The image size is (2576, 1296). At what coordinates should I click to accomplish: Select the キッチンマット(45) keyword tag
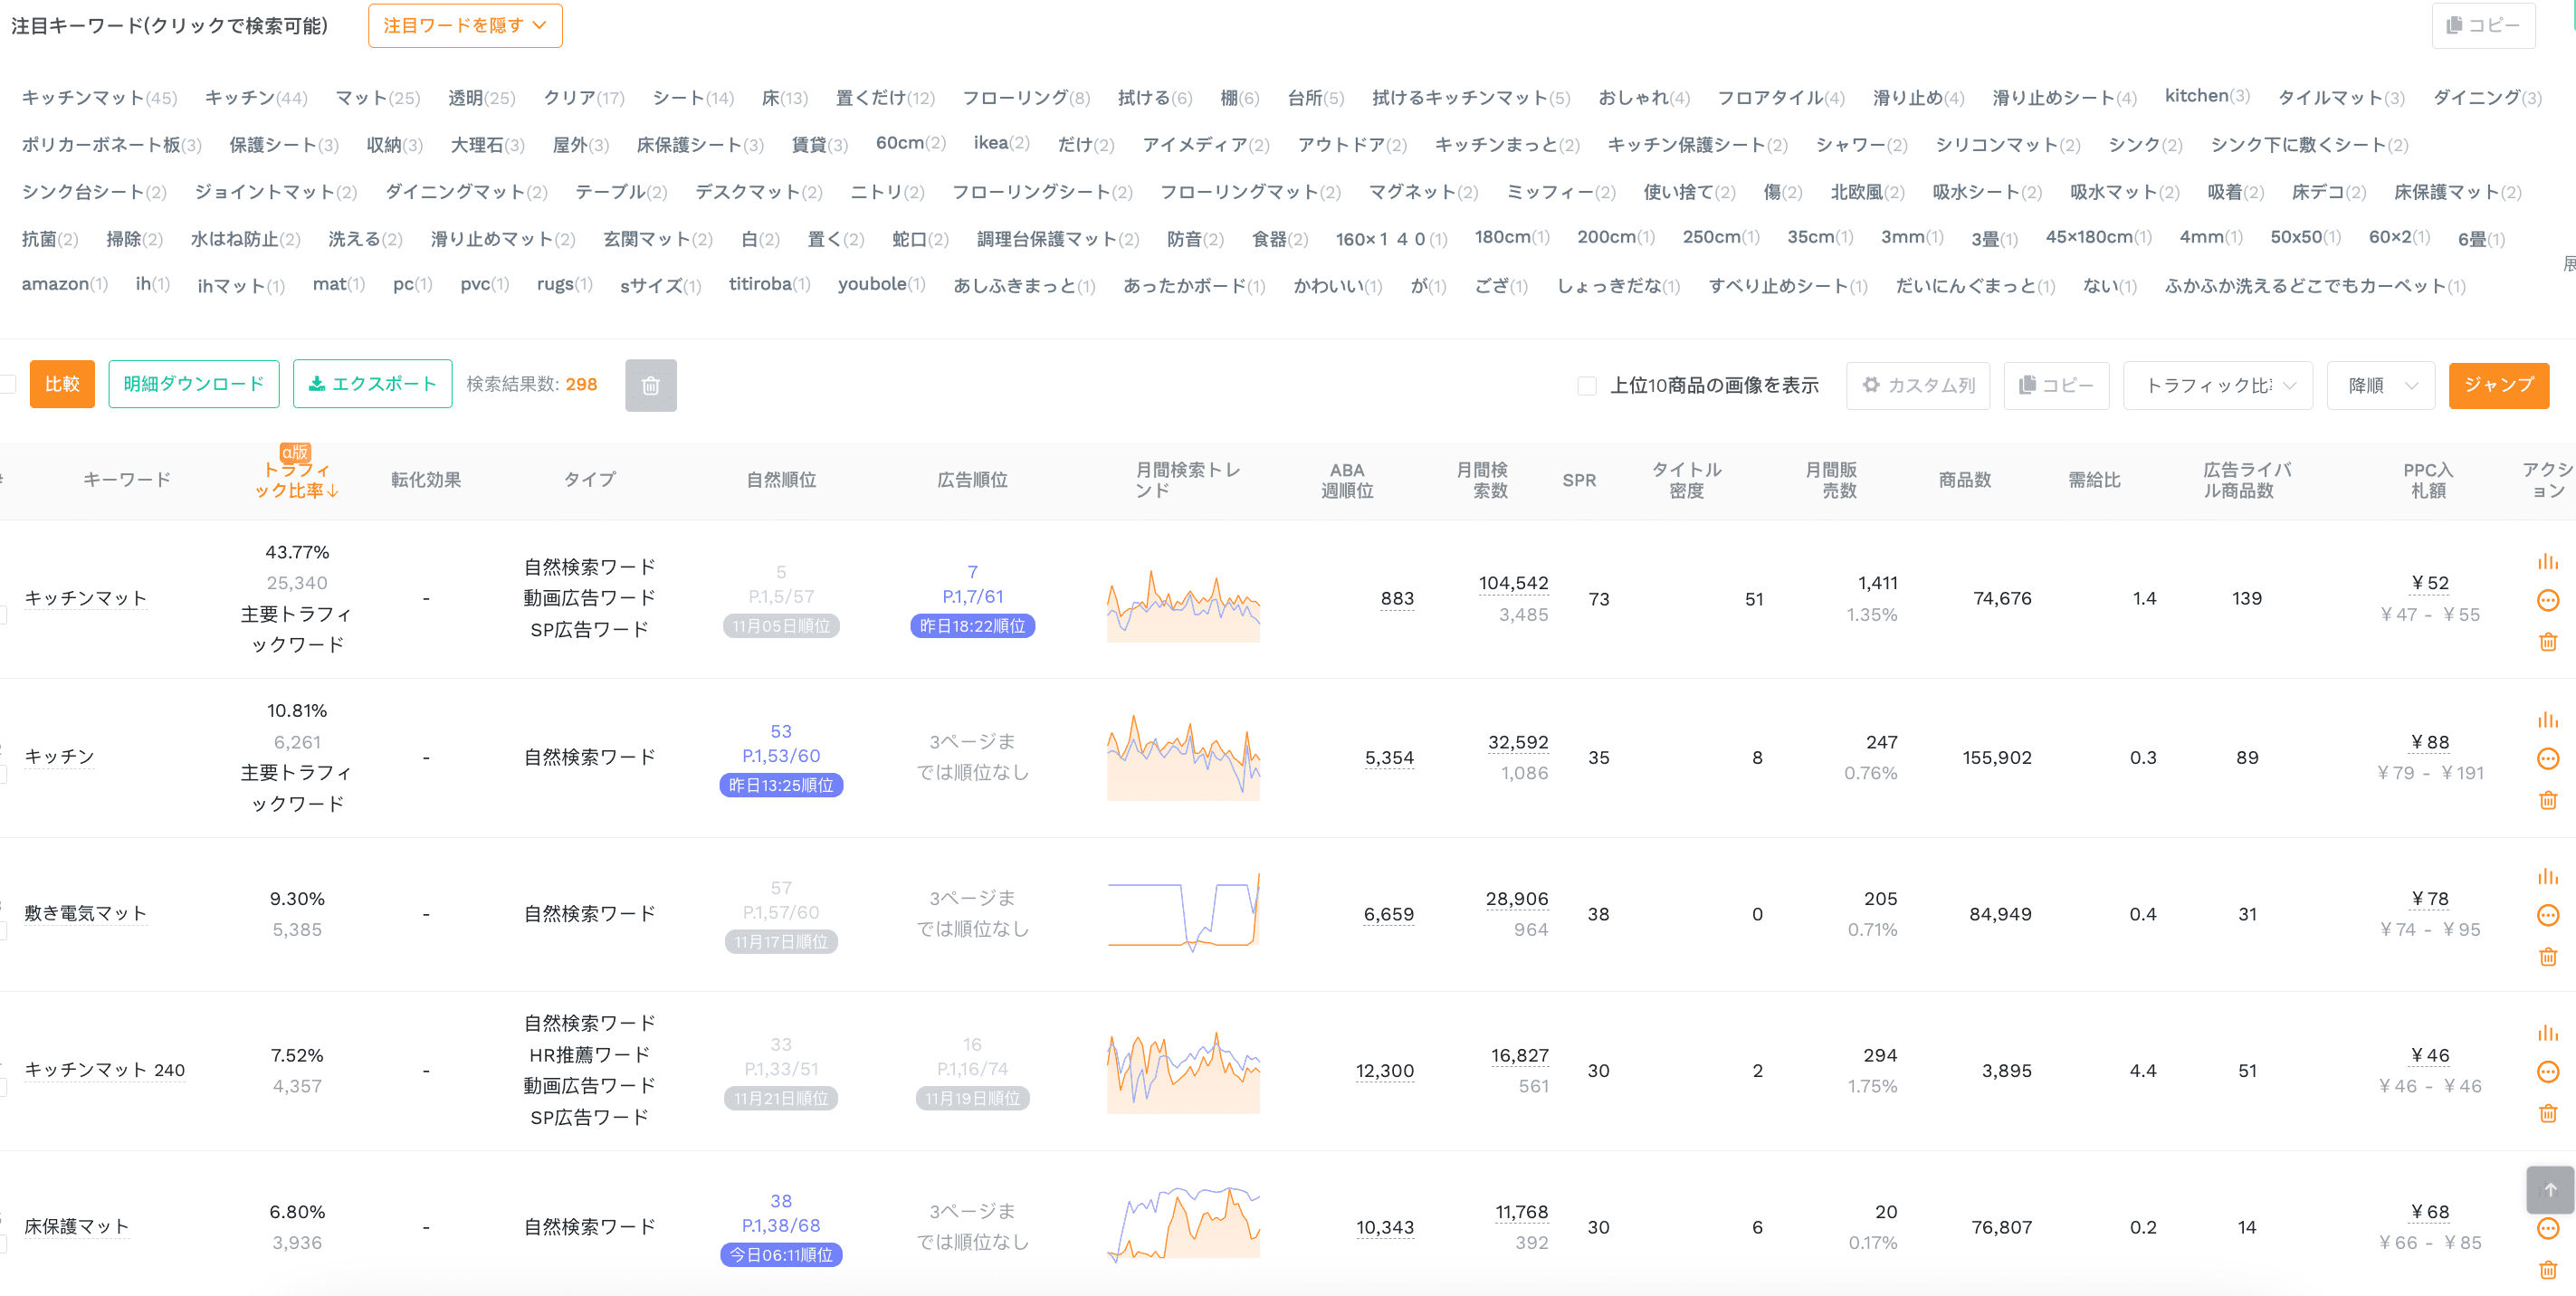point(99,98)
